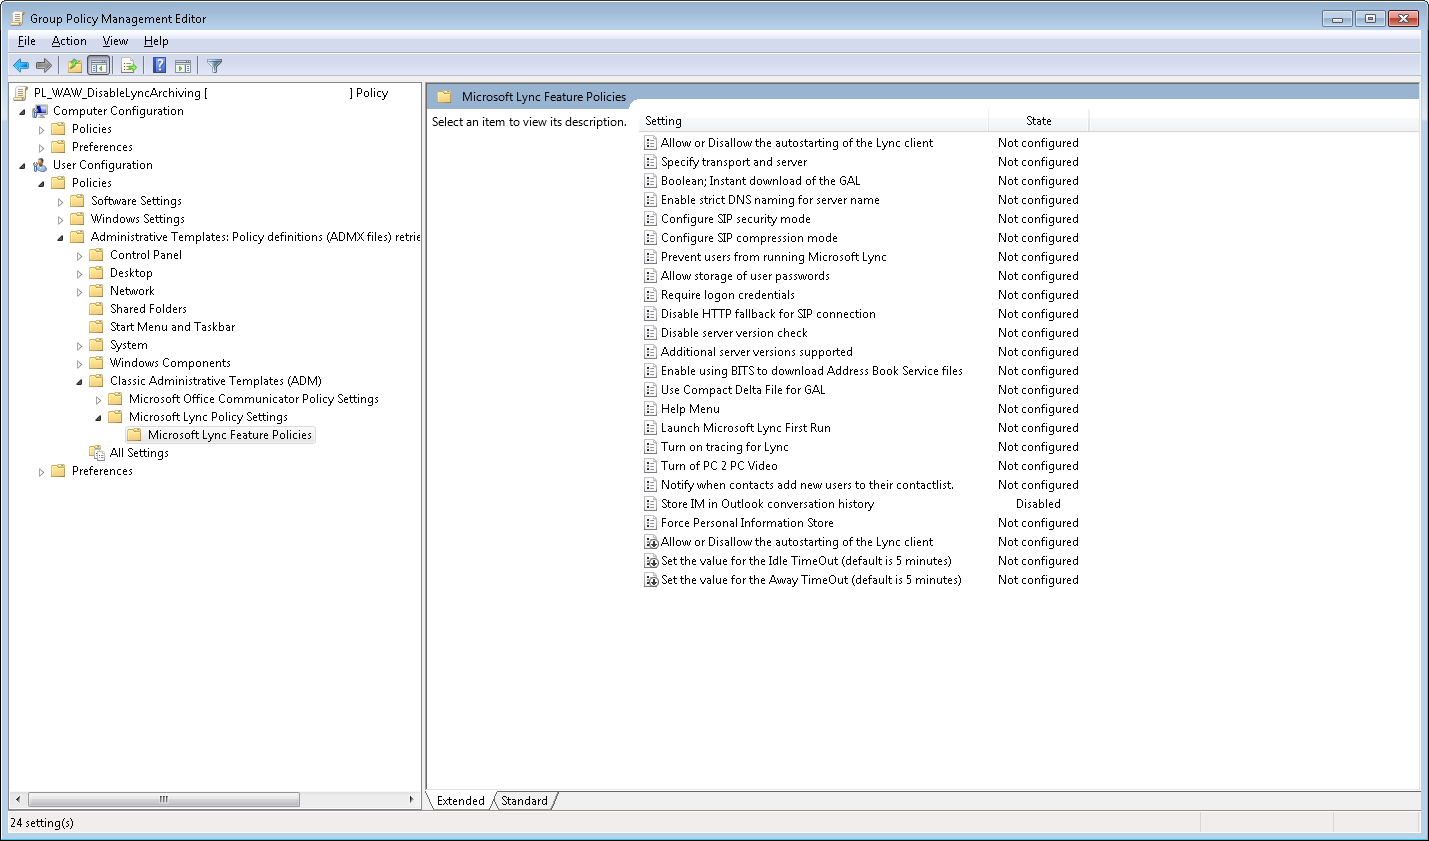Image resolution: width=1429 pixels, height=841 pixels.
Task: Collapse the Administrative Templates node
Action: coord(60,238)
